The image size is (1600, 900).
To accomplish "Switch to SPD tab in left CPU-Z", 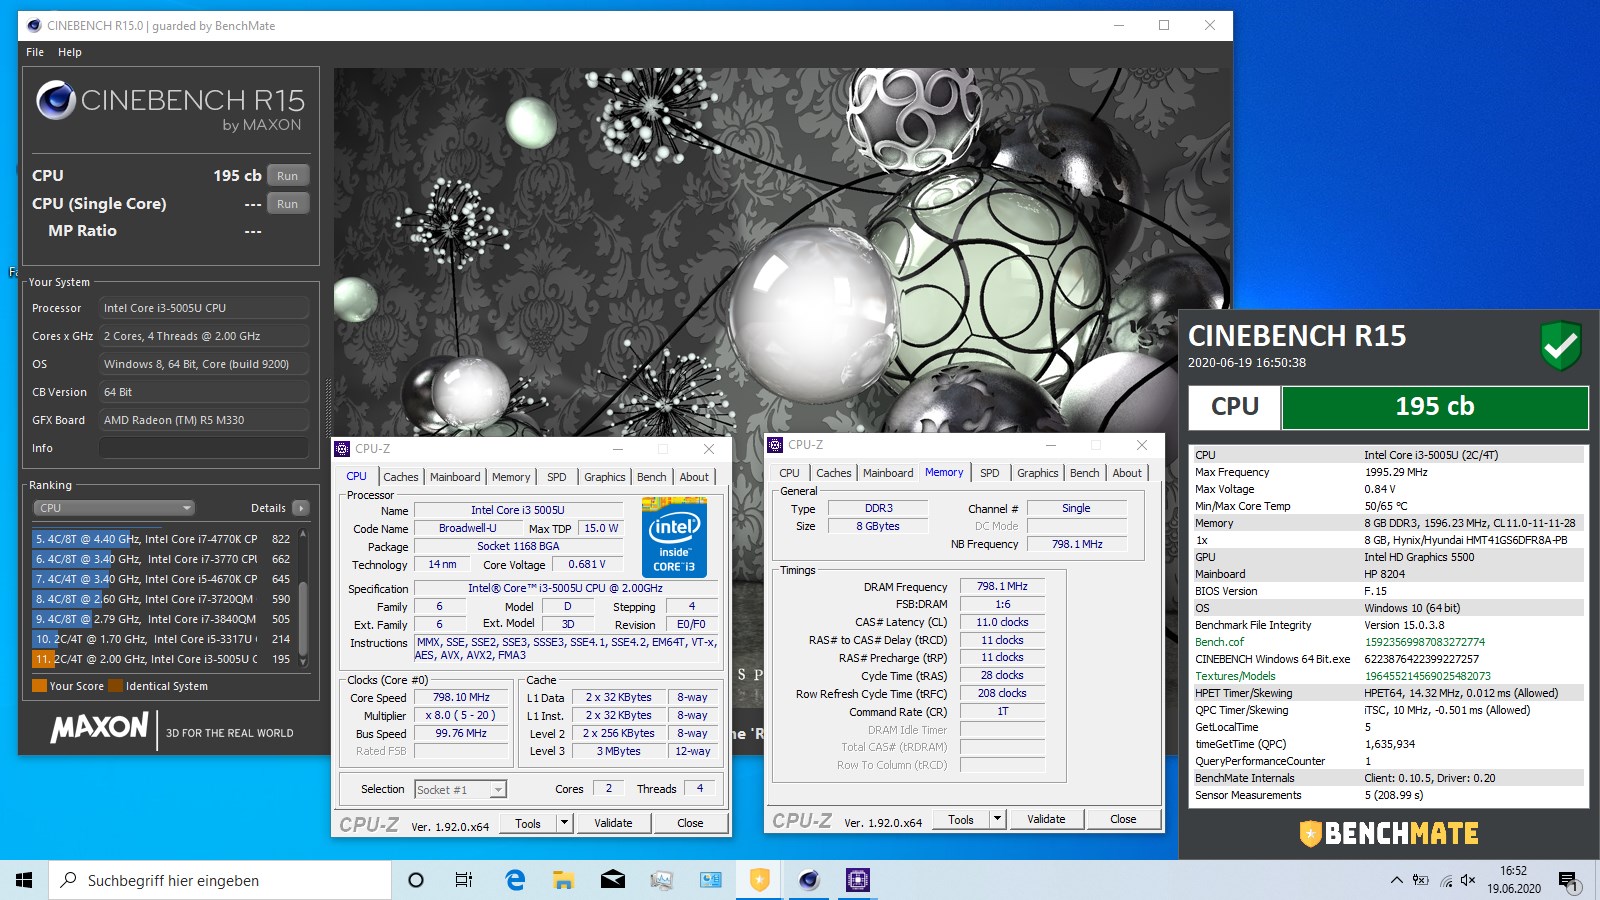I will point(557,477).
